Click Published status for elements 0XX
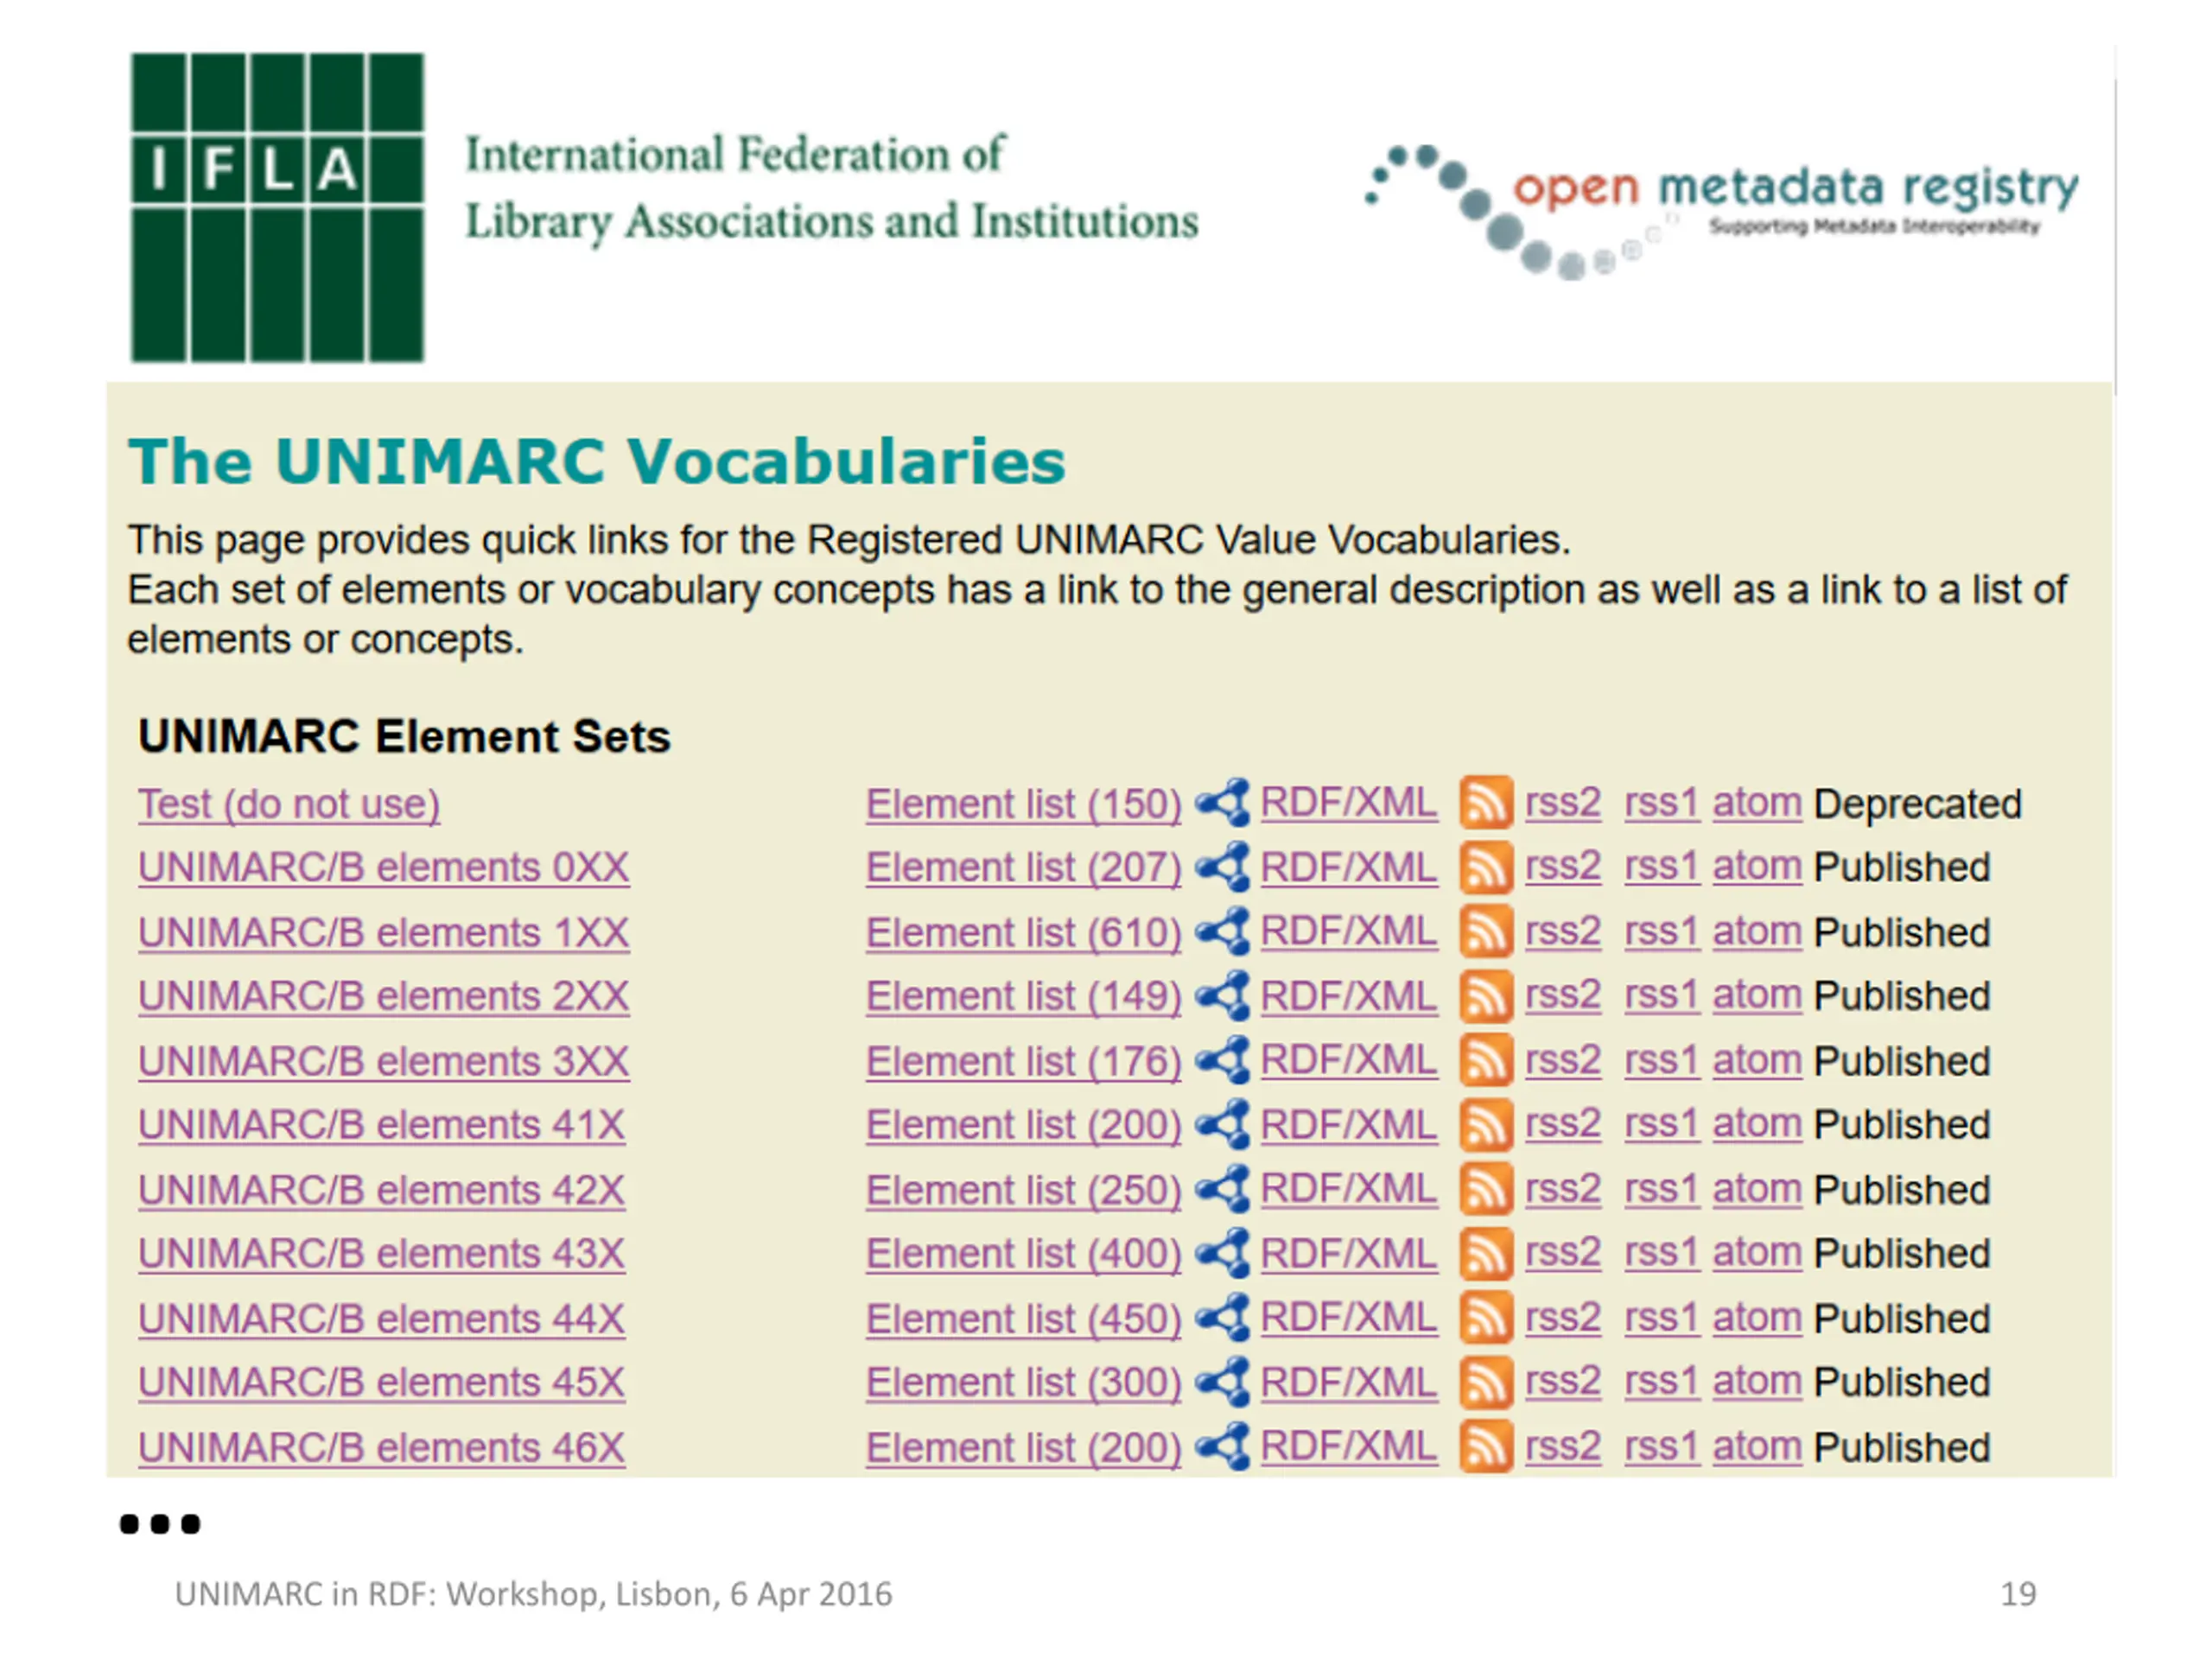 coord(1902,868)
